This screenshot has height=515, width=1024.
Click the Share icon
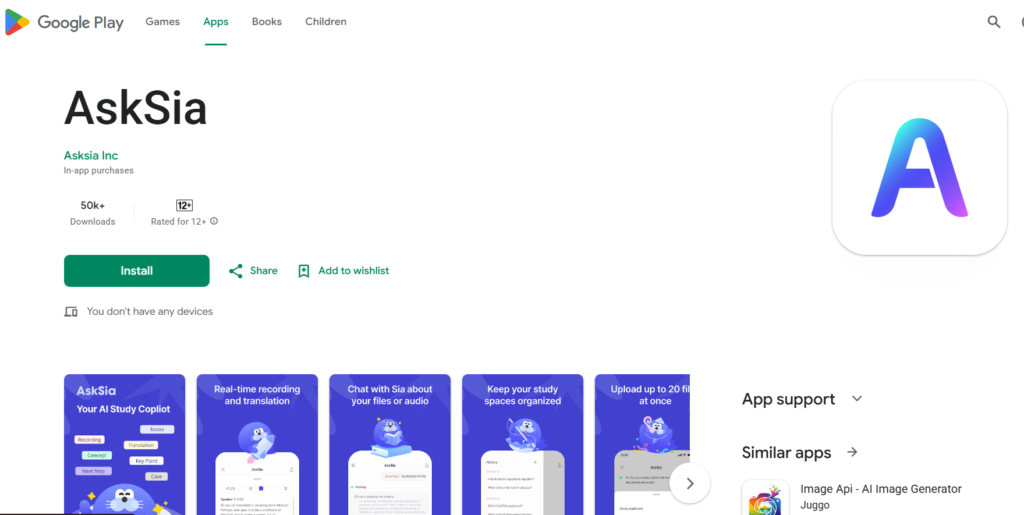click(x=236, y=271)
